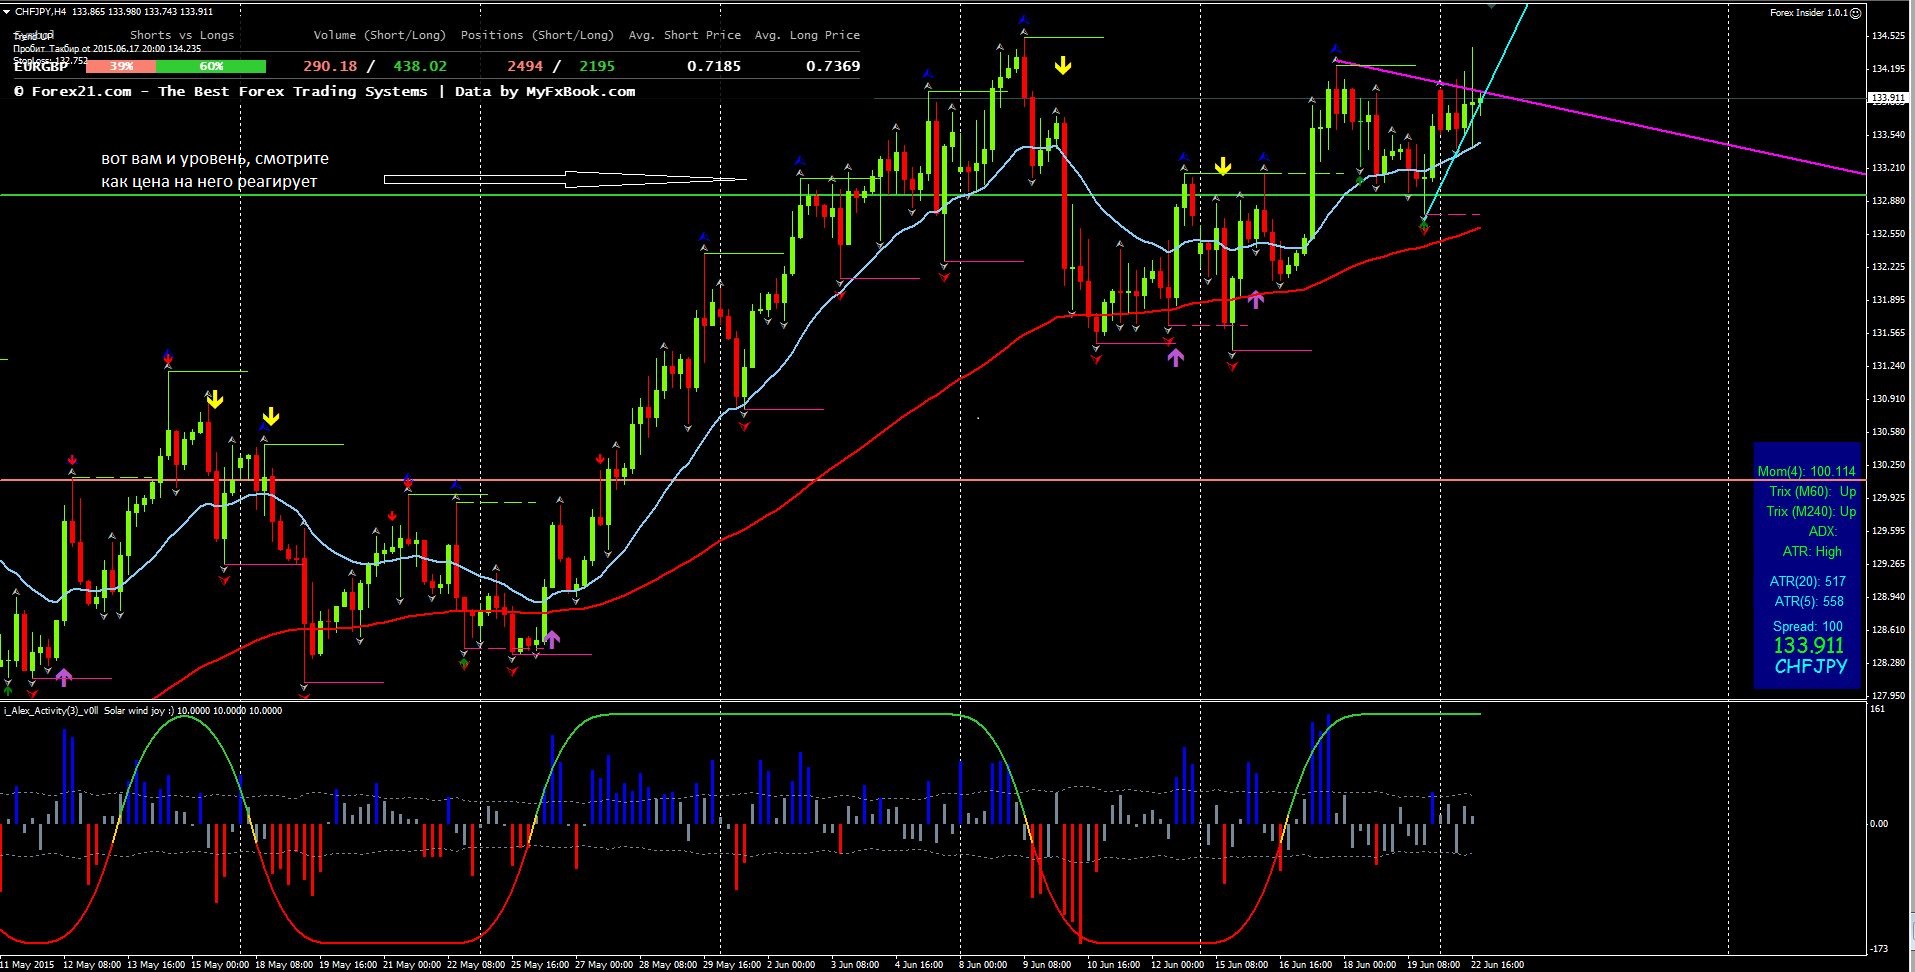Select the purple up arrow near the 25 May low

tap(552, 638)
